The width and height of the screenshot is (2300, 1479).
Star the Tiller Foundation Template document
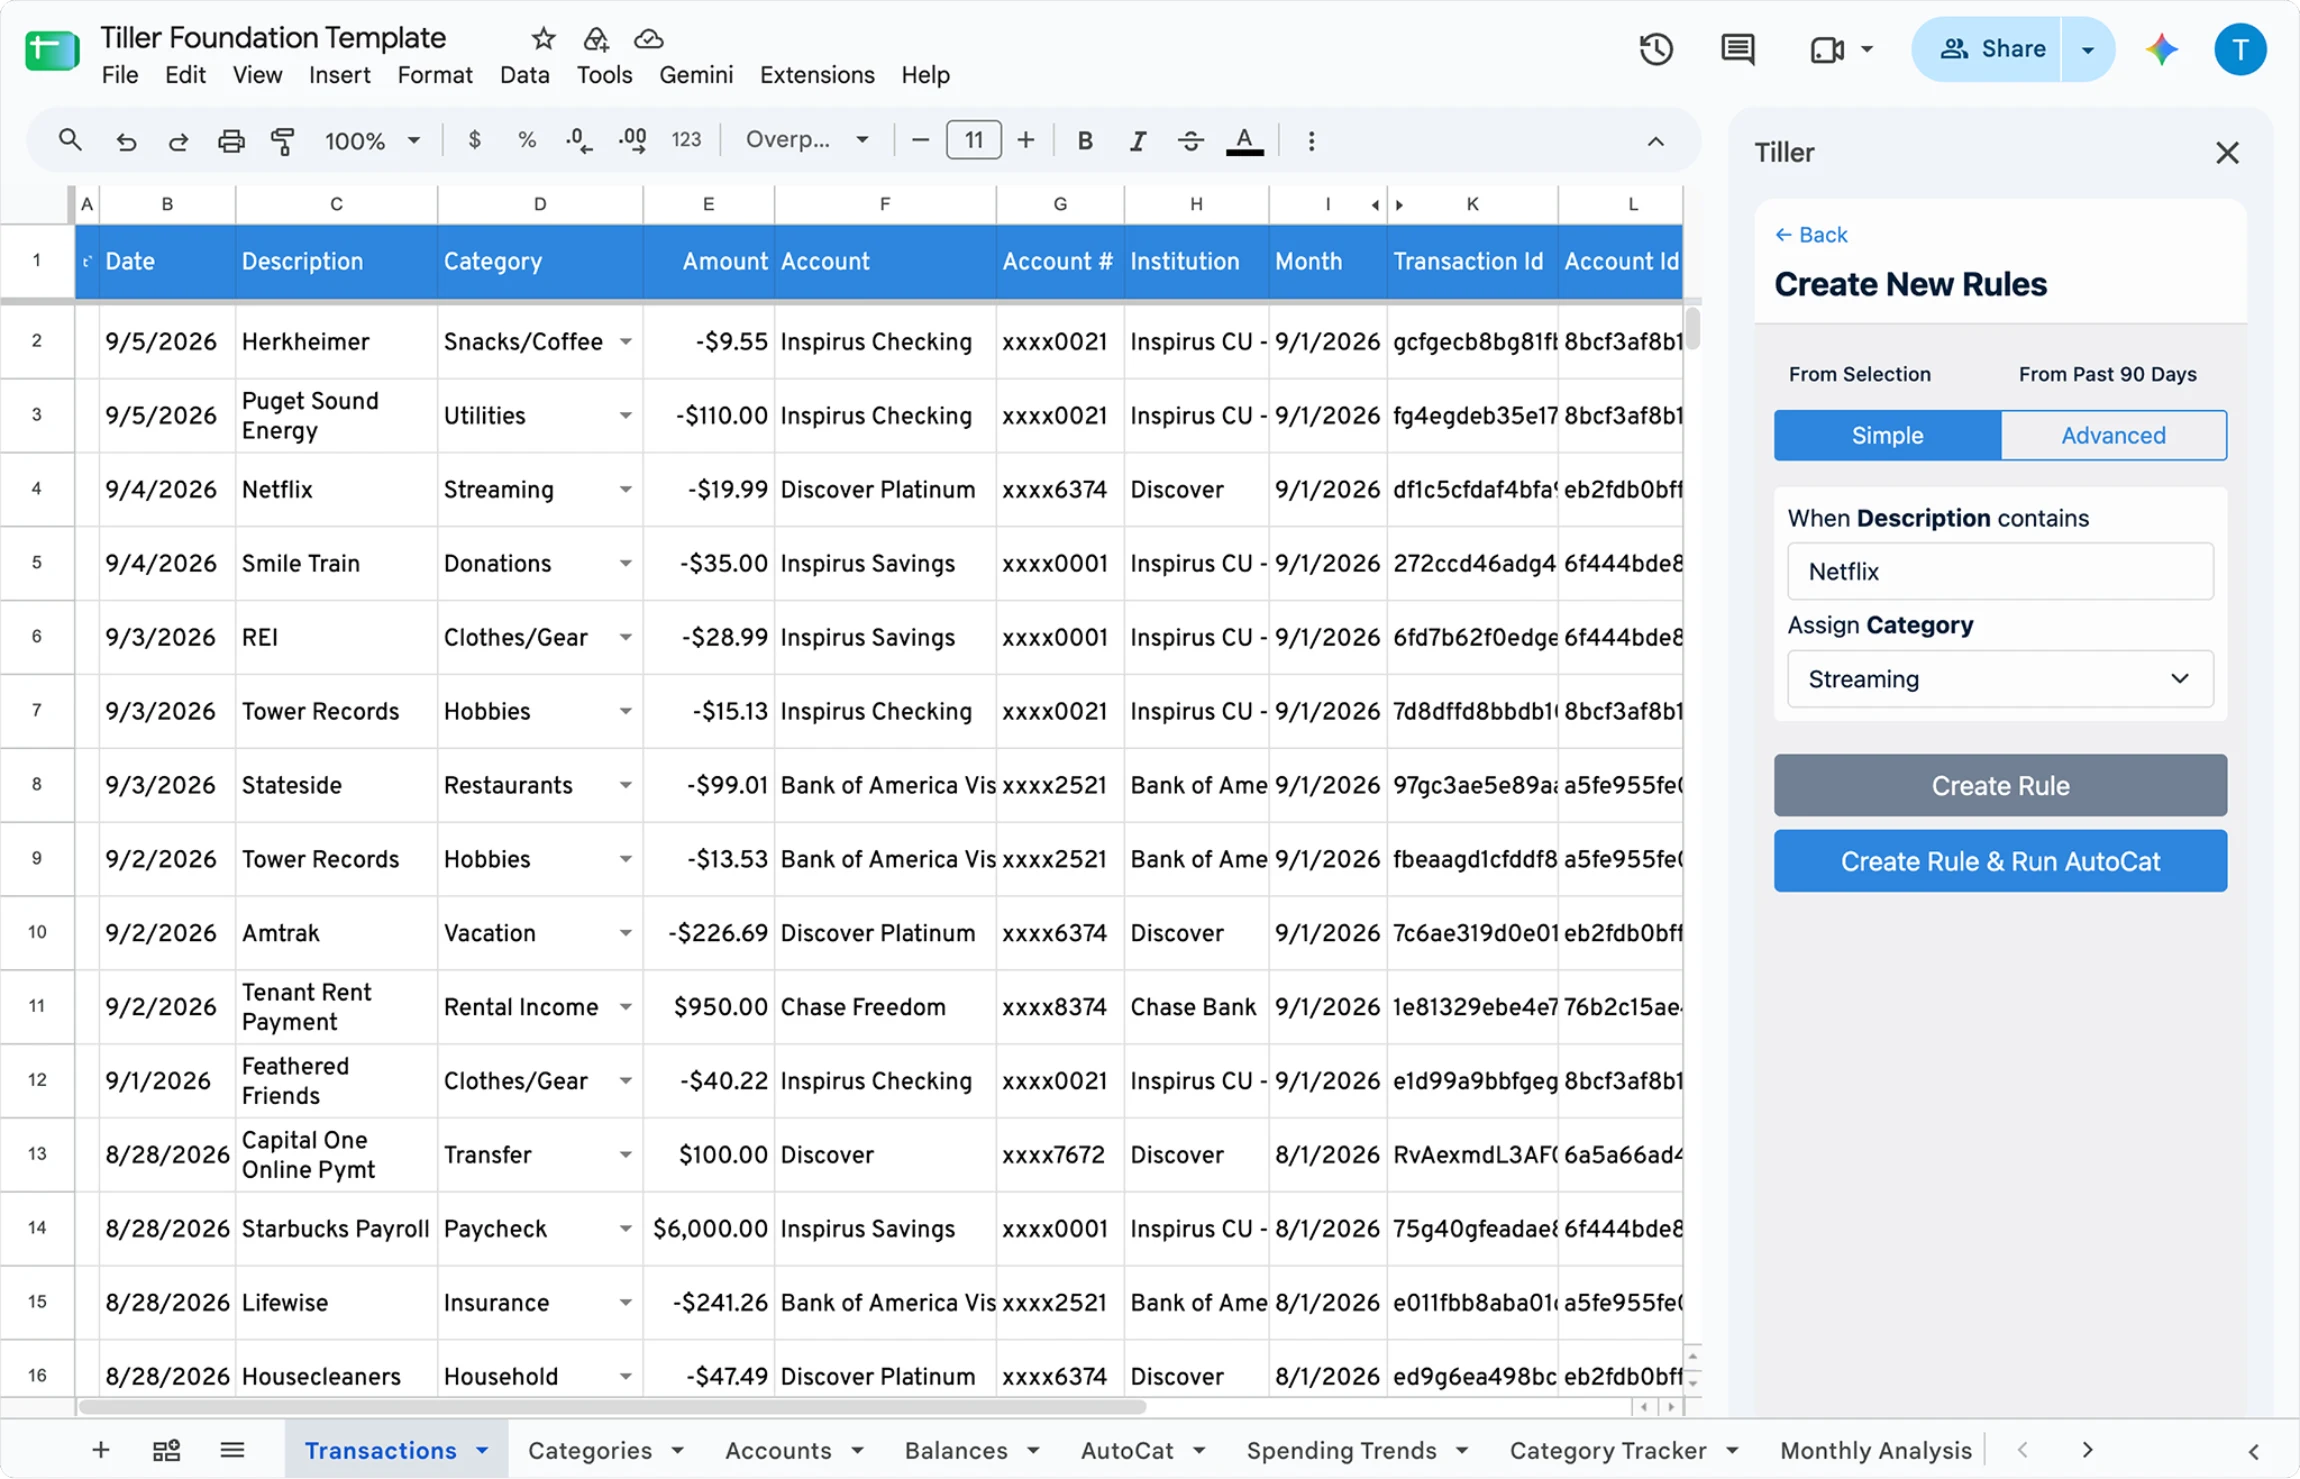[543, 39]
